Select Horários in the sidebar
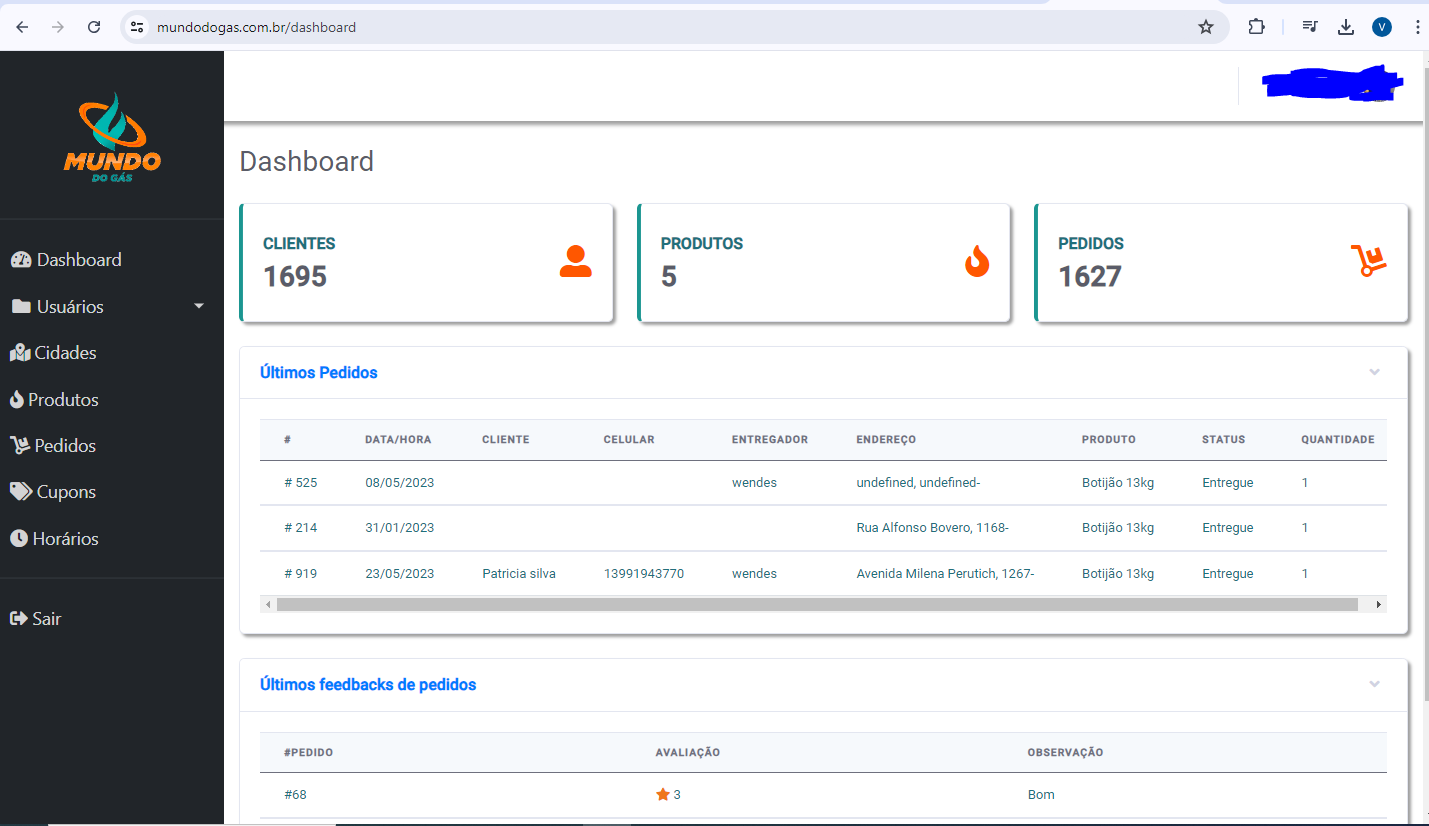The image size is (1429, 826). pos(65,538)
